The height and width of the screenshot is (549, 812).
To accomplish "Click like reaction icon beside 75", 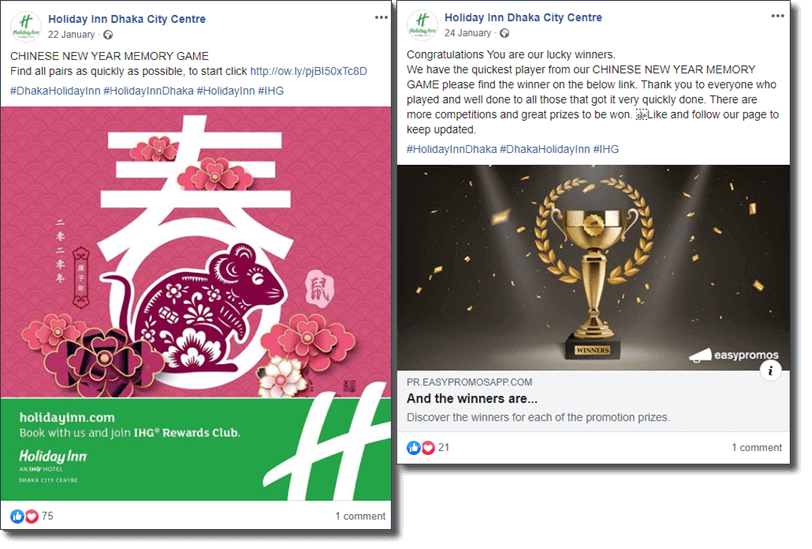I will click(17, 516).
